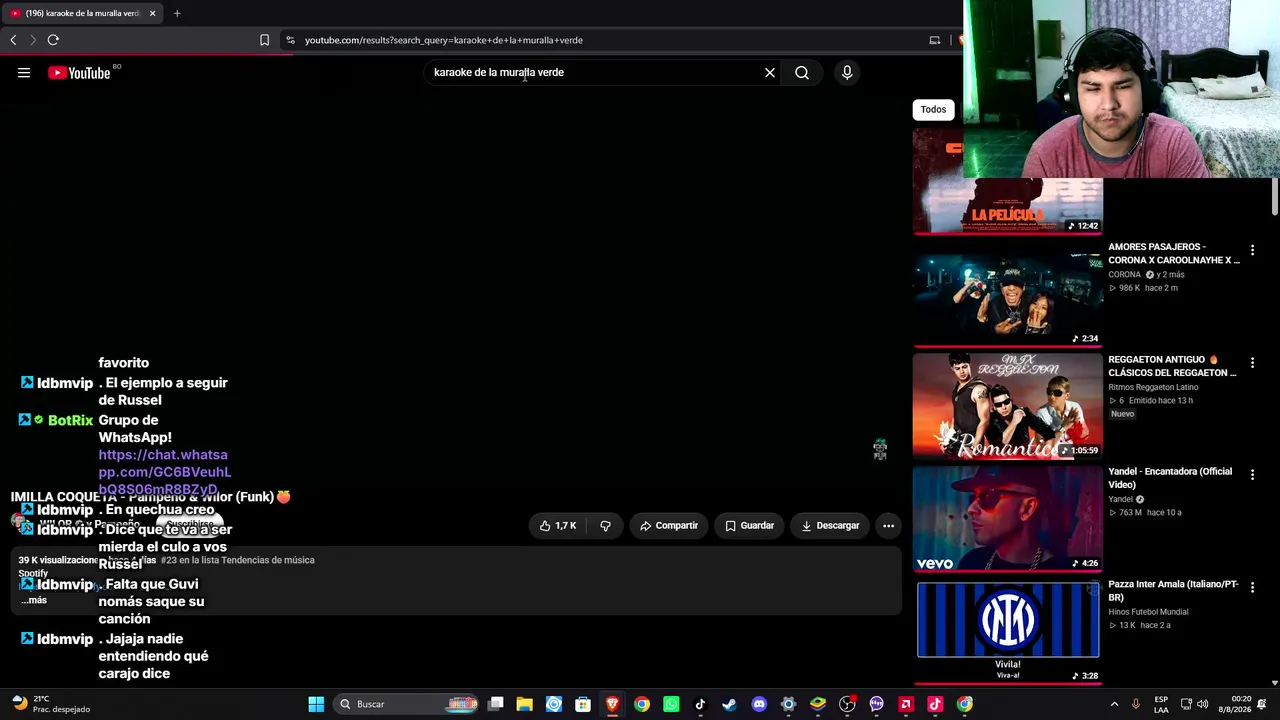Open options for Pazza Inter Amala video
Viewport: 1280px width, 720px height.
tap(1252, 587)
